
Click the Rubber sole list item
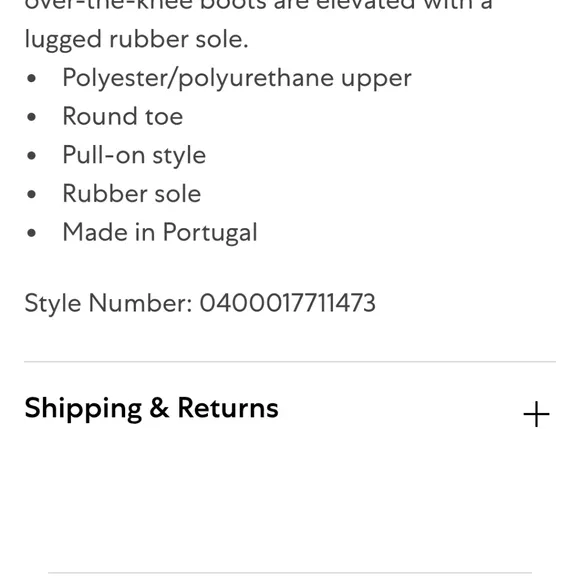(x=132, y=194)
